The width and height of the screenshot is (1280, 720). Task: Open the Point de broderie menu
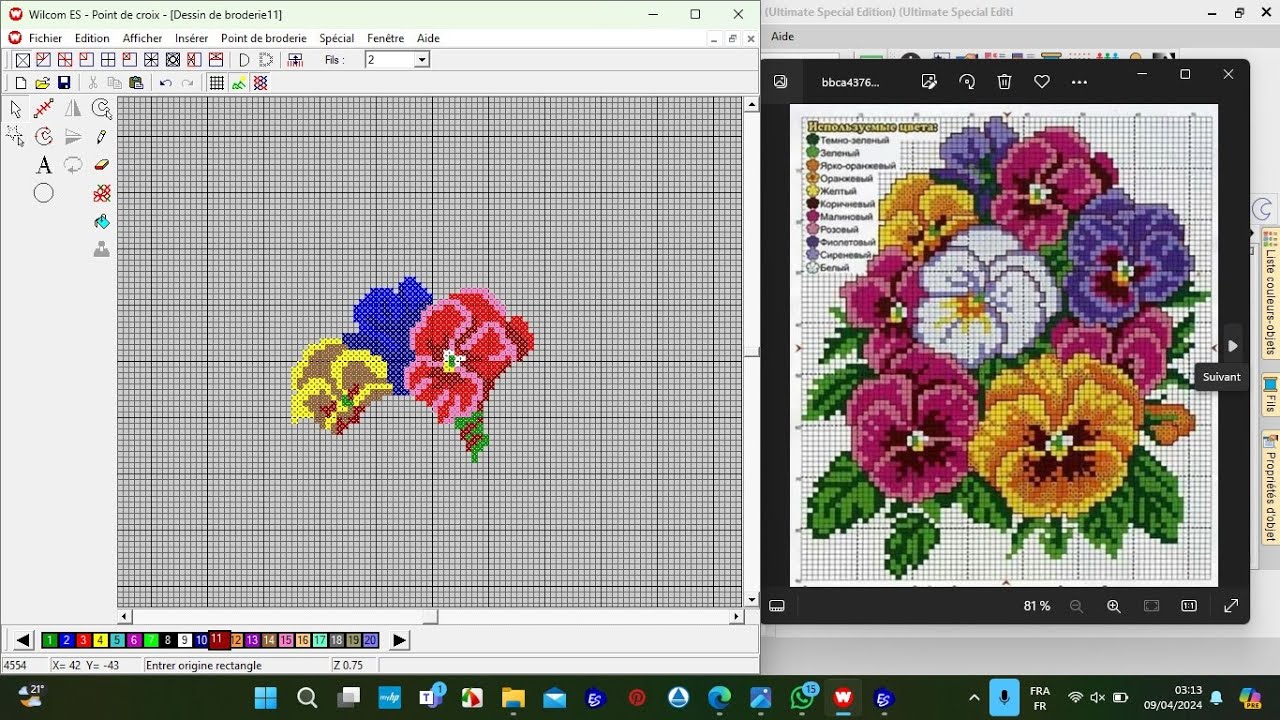(264, 38)
